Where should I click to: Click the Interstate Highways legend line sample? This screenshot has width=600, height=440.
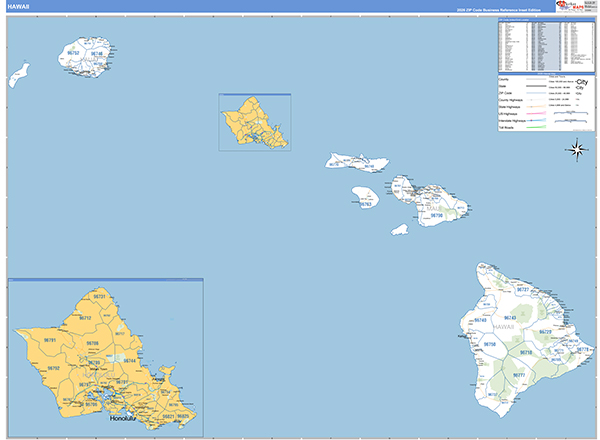pyautogui.click(x=536, y=121)
